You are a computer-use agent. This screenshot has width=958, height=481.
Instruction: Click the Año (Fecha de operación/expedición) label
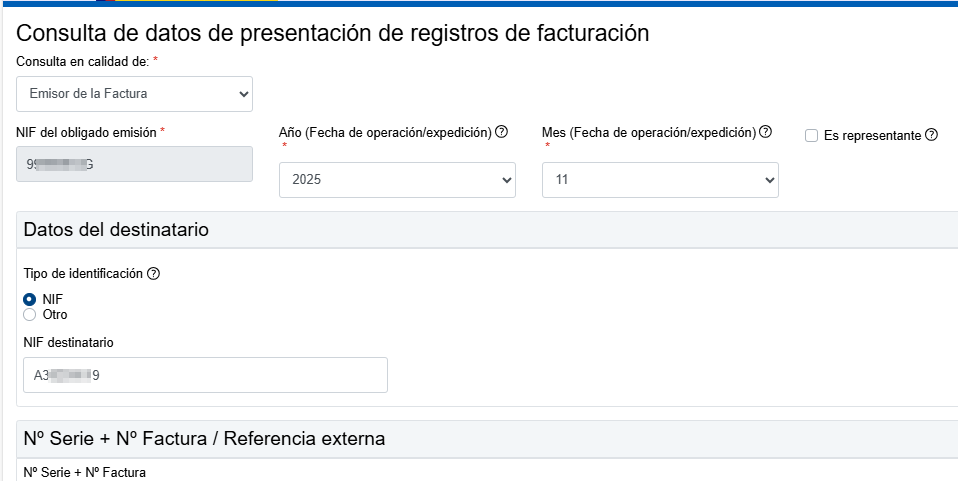click(x=384, y=132)
